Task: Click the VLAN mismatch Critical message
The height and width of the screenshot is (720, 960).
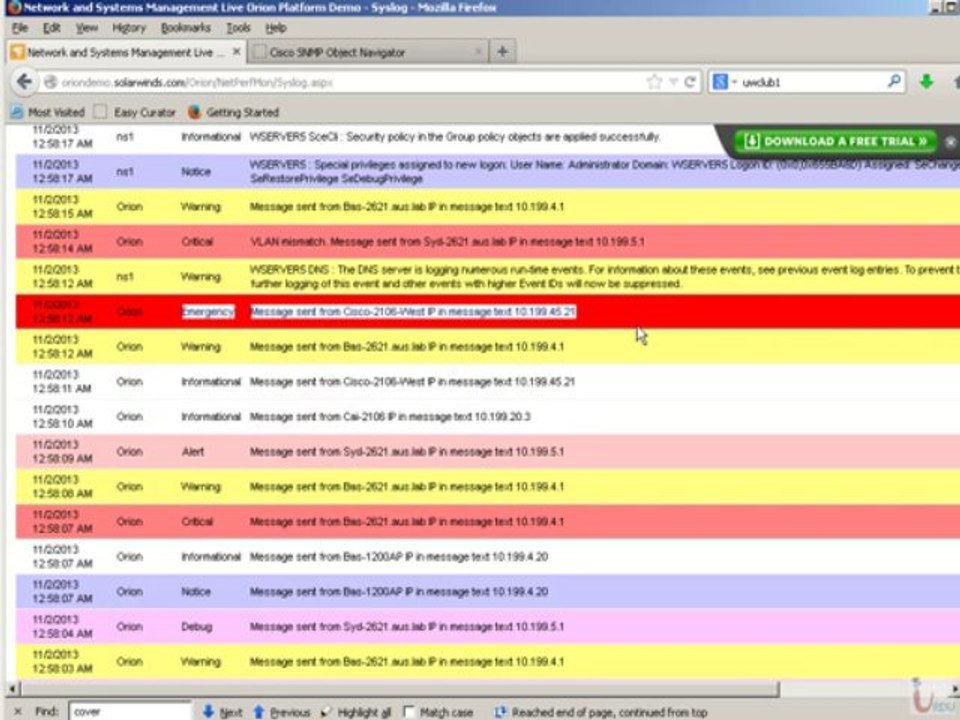Action: pos(448,242)
